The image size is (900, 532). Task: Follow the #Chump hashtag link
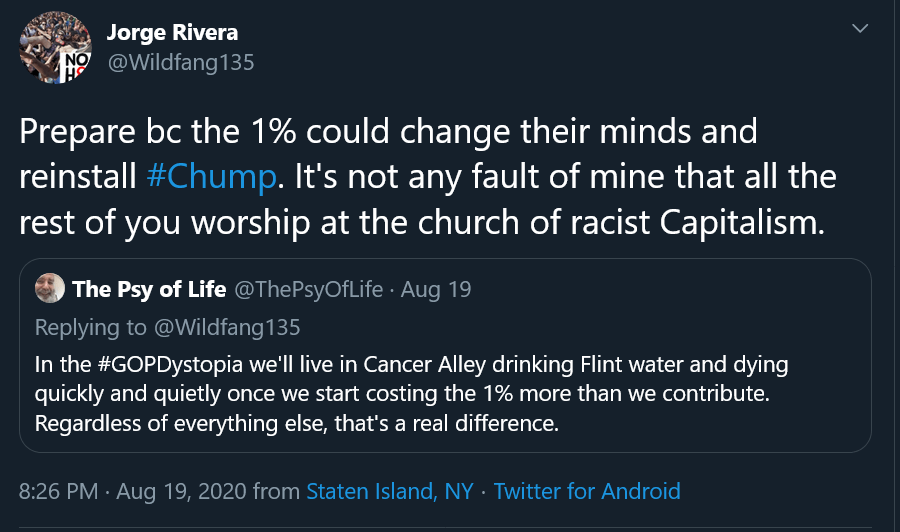(x=211, y=177)
